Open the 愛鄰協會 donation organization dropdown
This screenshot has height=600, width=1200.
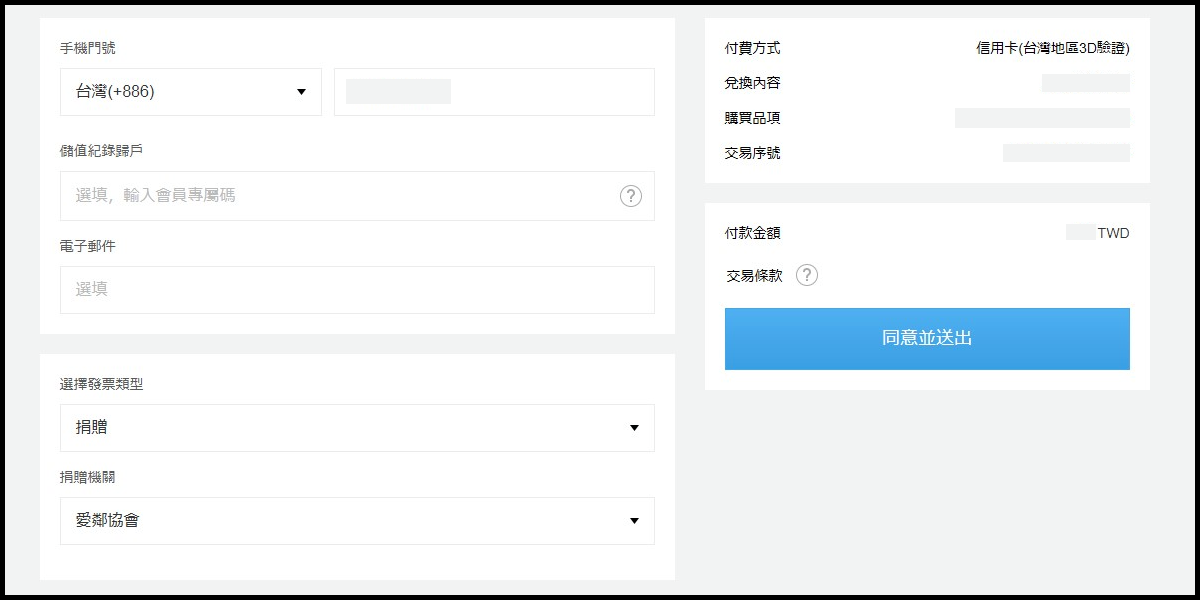[x=356, y=521]
